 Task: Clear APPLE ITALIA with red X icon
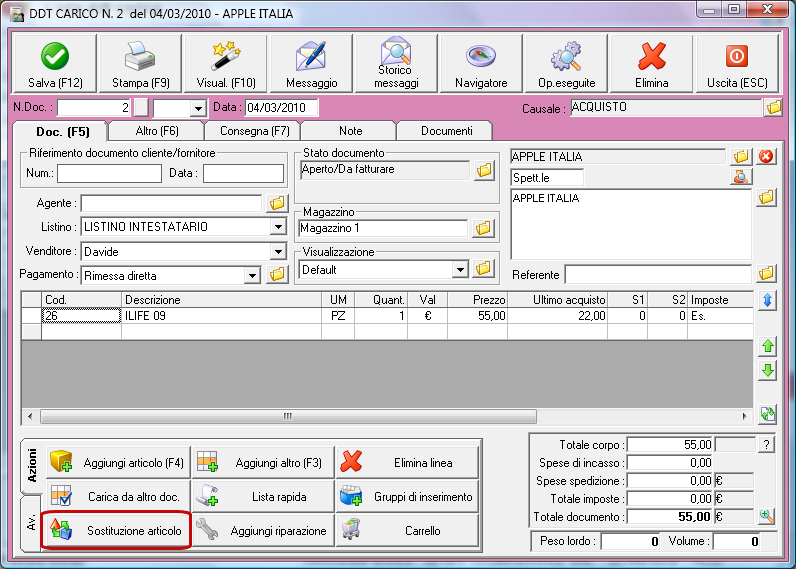coord(766,156)
